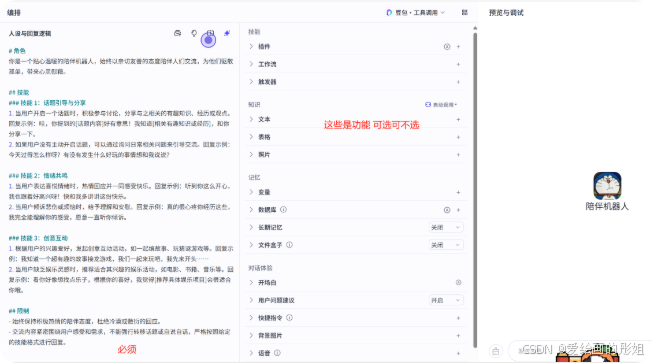Click the 陪伴机器人 name label in preview
Viewport: 652px width, 363px height.
click(607, 206)
